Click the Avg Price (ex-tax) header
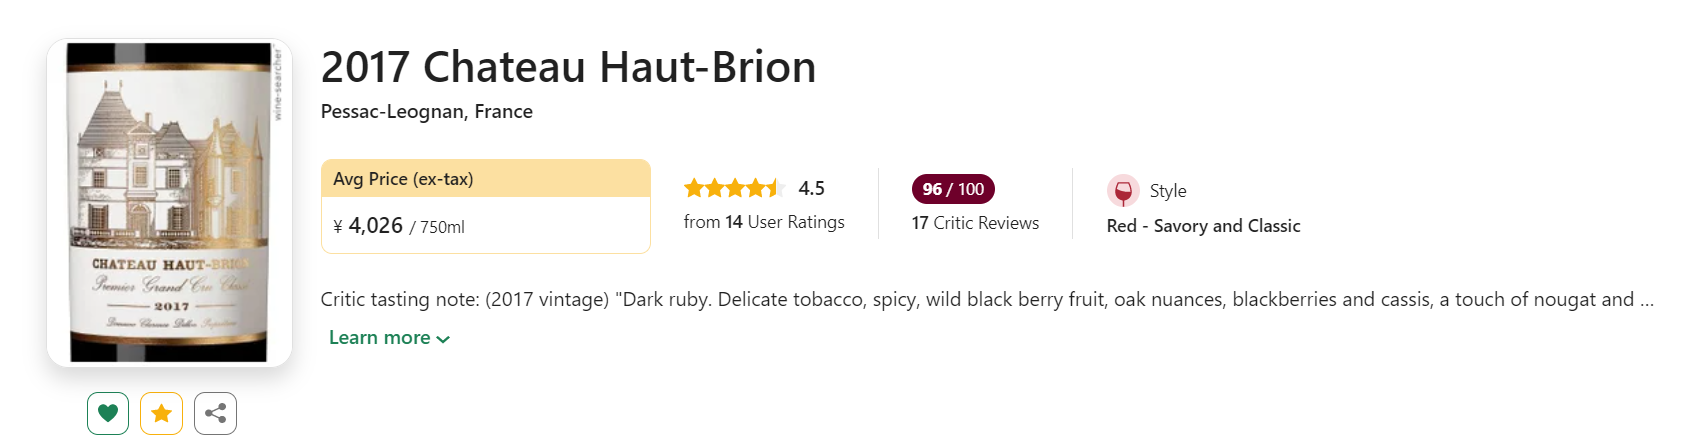The height and width of the screenshot is (439, 1690). (403, 179)
